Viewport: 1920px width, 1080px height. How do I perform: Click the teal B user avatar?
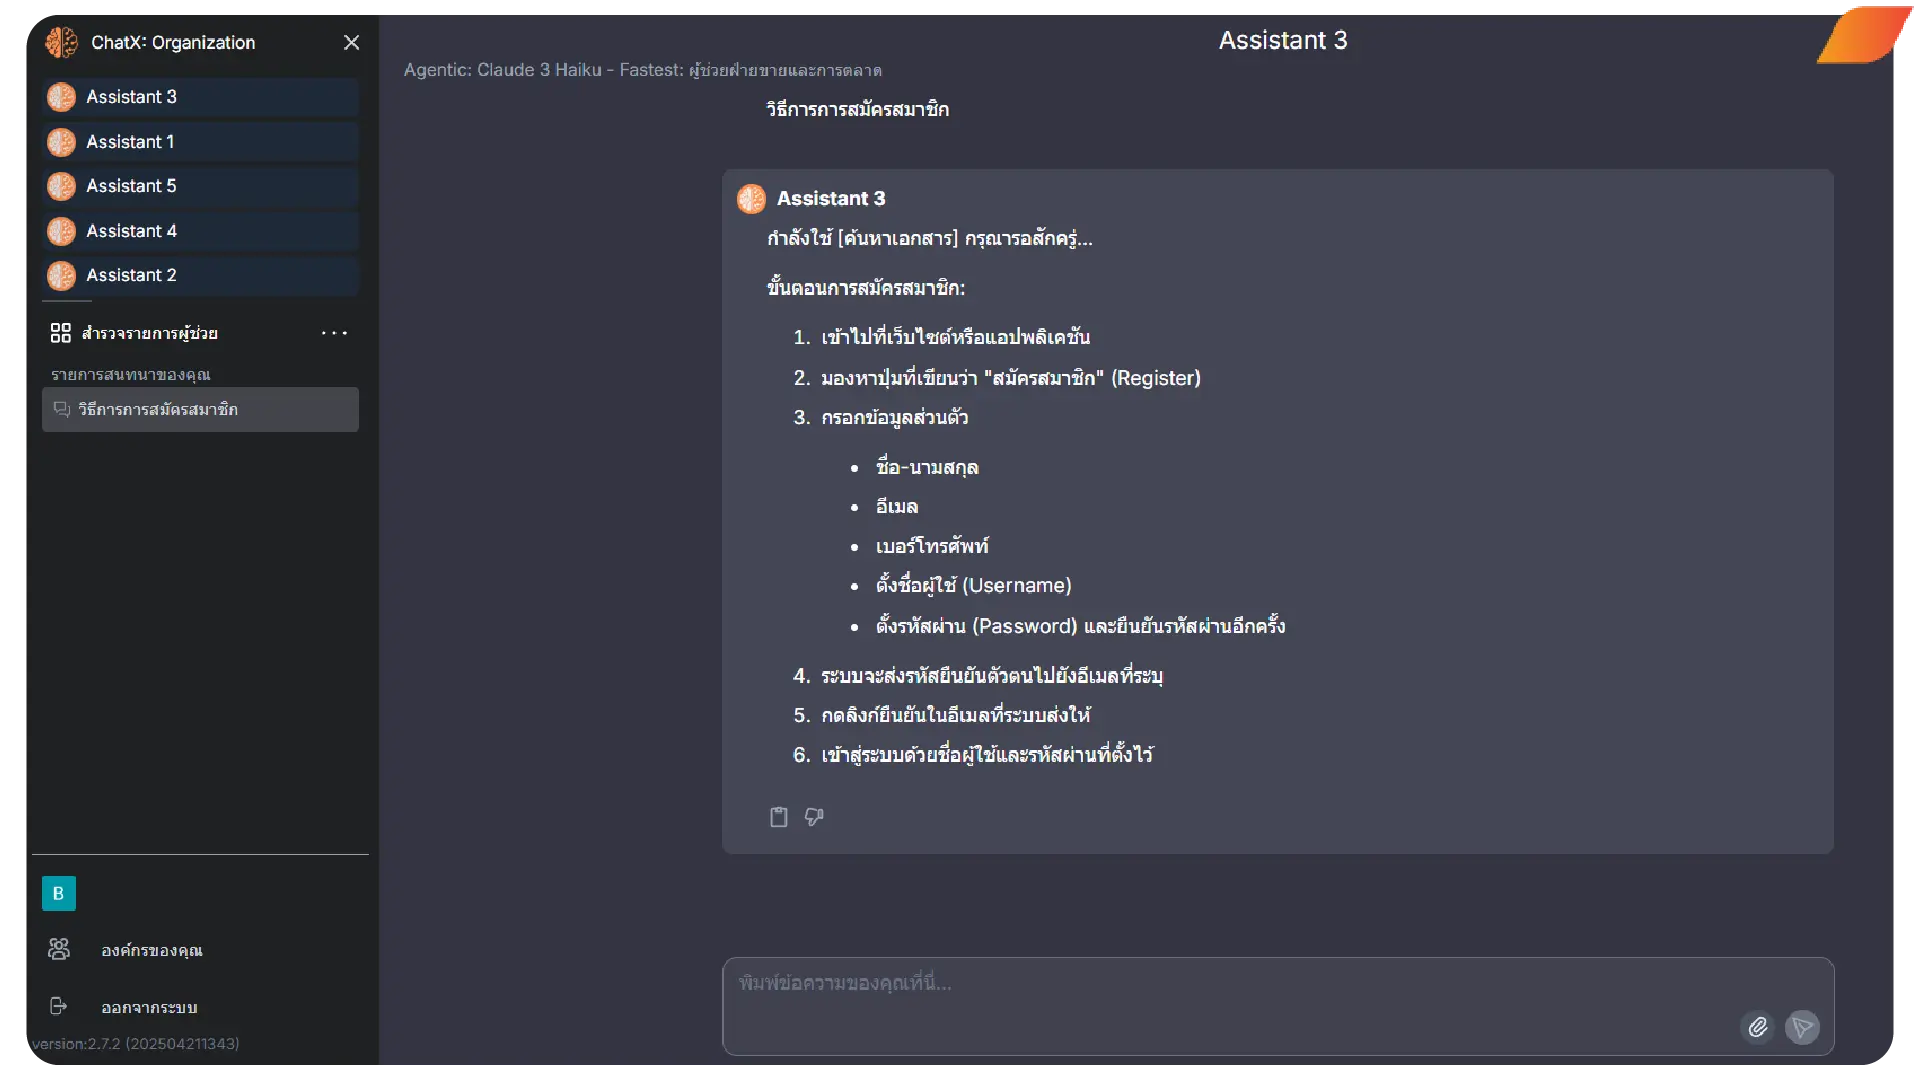[x=58, y=893]
